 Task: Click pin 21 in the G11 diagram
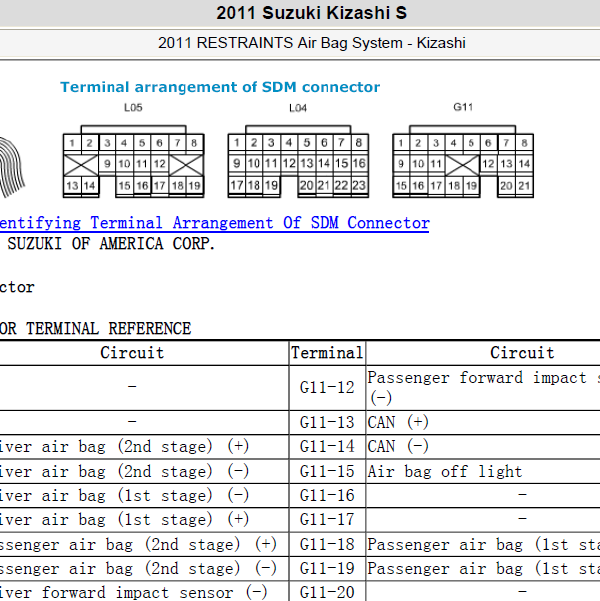coord(524,186)
